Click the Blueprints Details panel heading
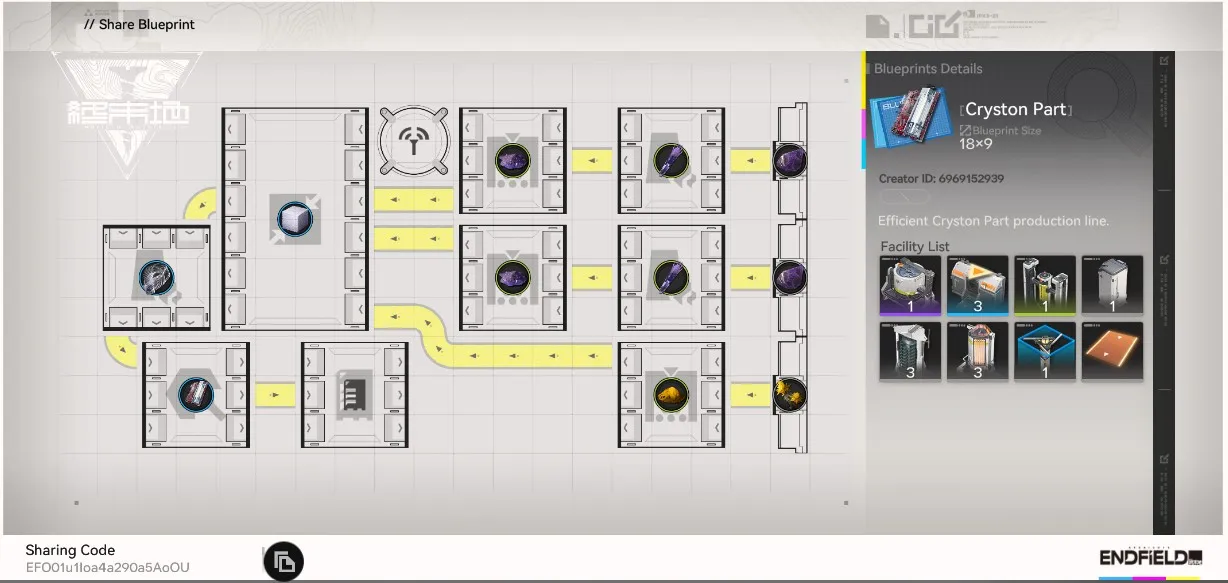 click(x=928, y=69)
